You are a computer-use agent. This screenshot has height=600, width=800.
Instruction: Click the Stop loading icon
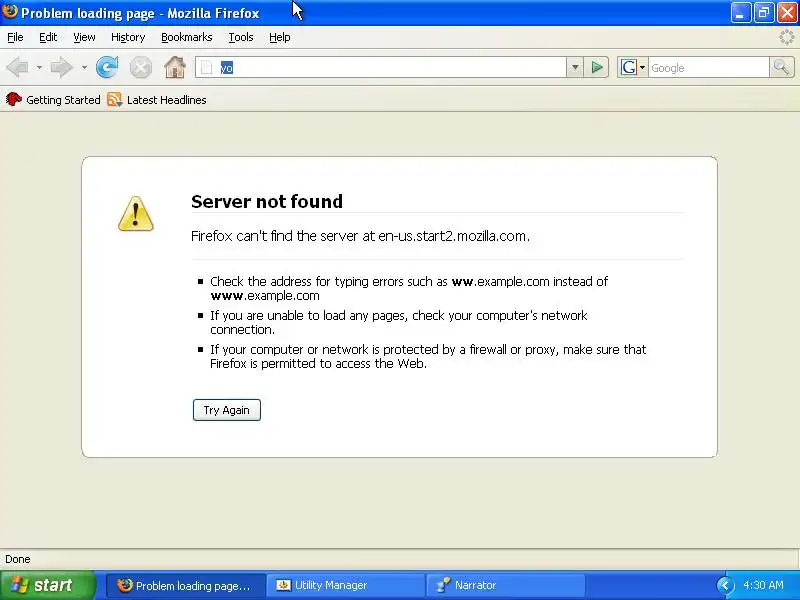(140, 67)
